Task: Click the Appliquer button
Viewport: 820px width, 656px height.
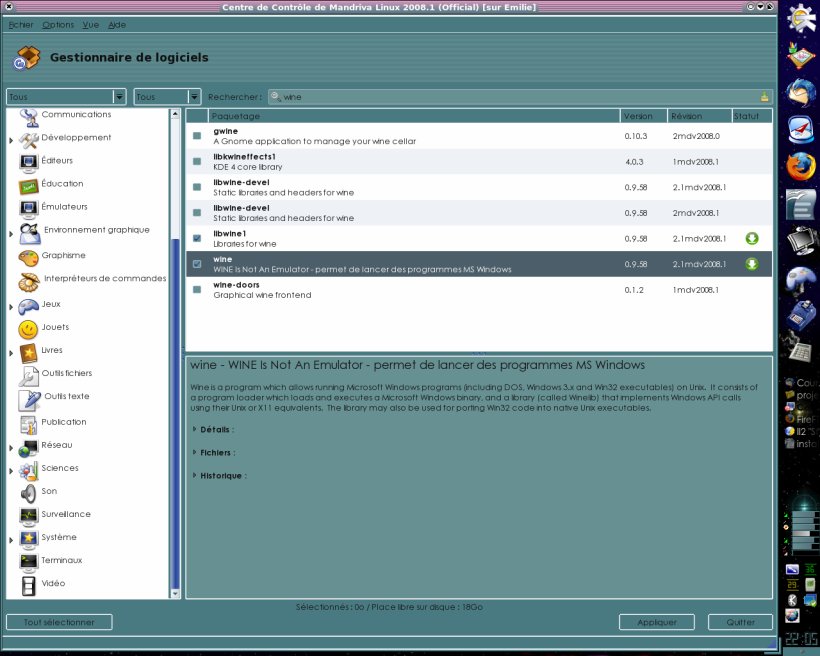Action: coord(657,623)
